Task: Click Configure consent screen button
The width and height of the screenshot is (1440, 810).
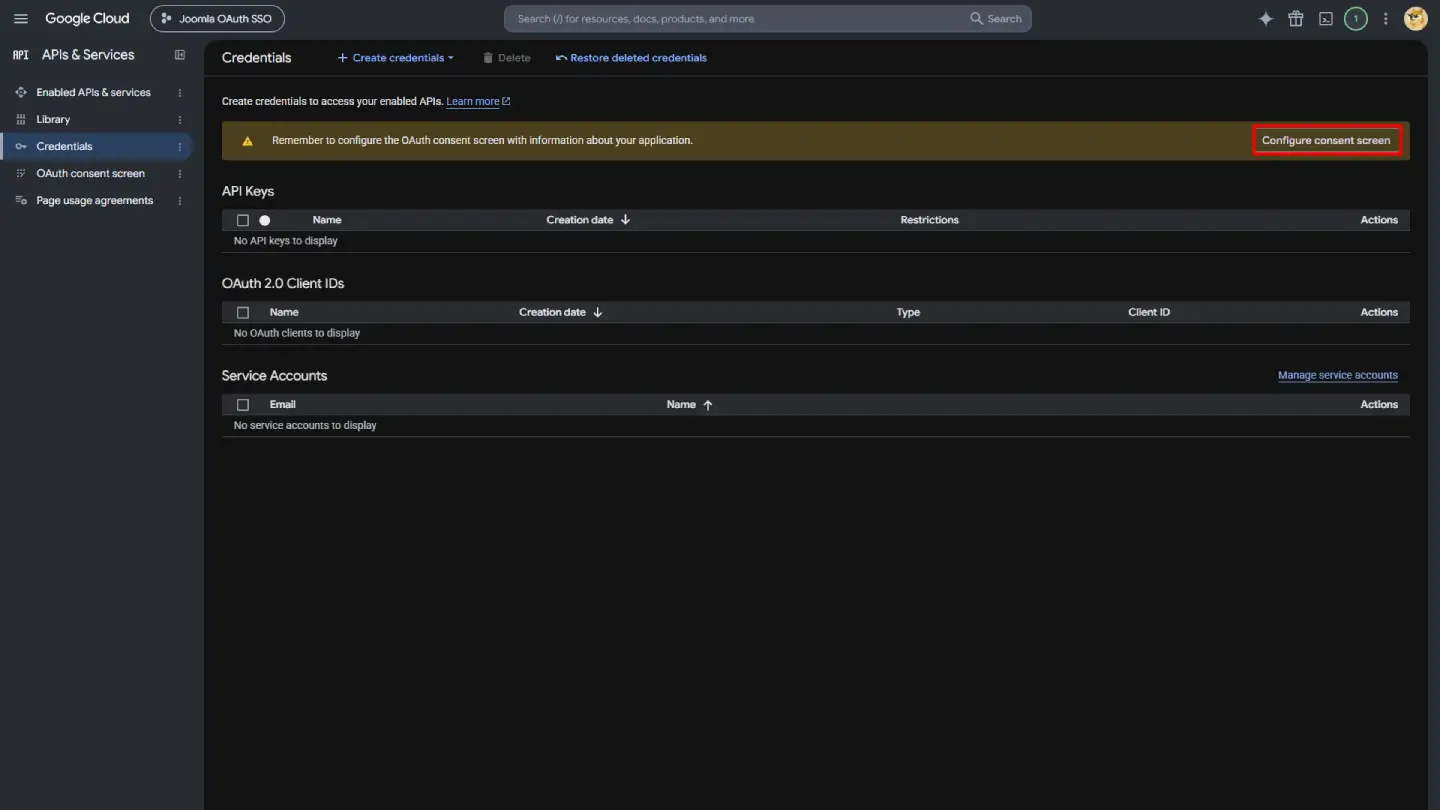Action: click(x=1326, y=141)
